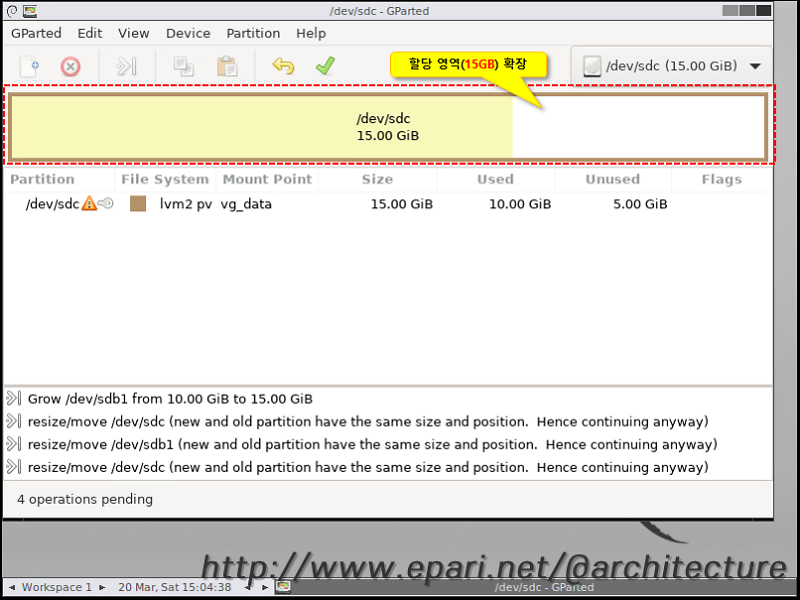
Task: Click the disk icon in device selector
Action: pyautogui.click(x=592, y=66)
